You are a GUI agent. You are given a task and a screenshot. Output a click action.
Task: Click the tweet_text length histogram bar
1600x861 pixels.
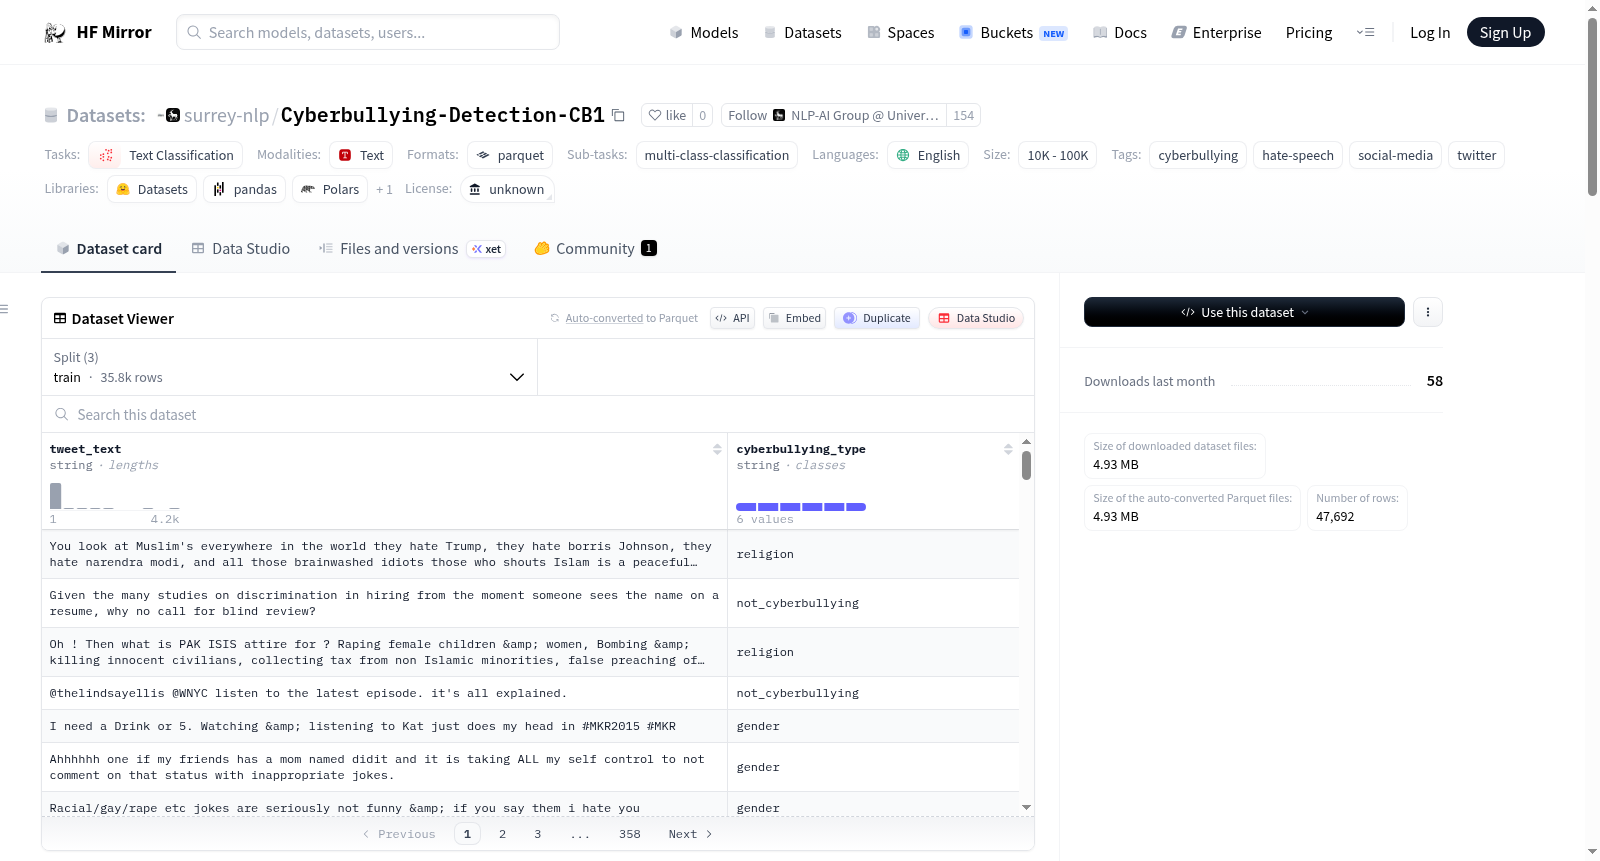click(56, 496)
